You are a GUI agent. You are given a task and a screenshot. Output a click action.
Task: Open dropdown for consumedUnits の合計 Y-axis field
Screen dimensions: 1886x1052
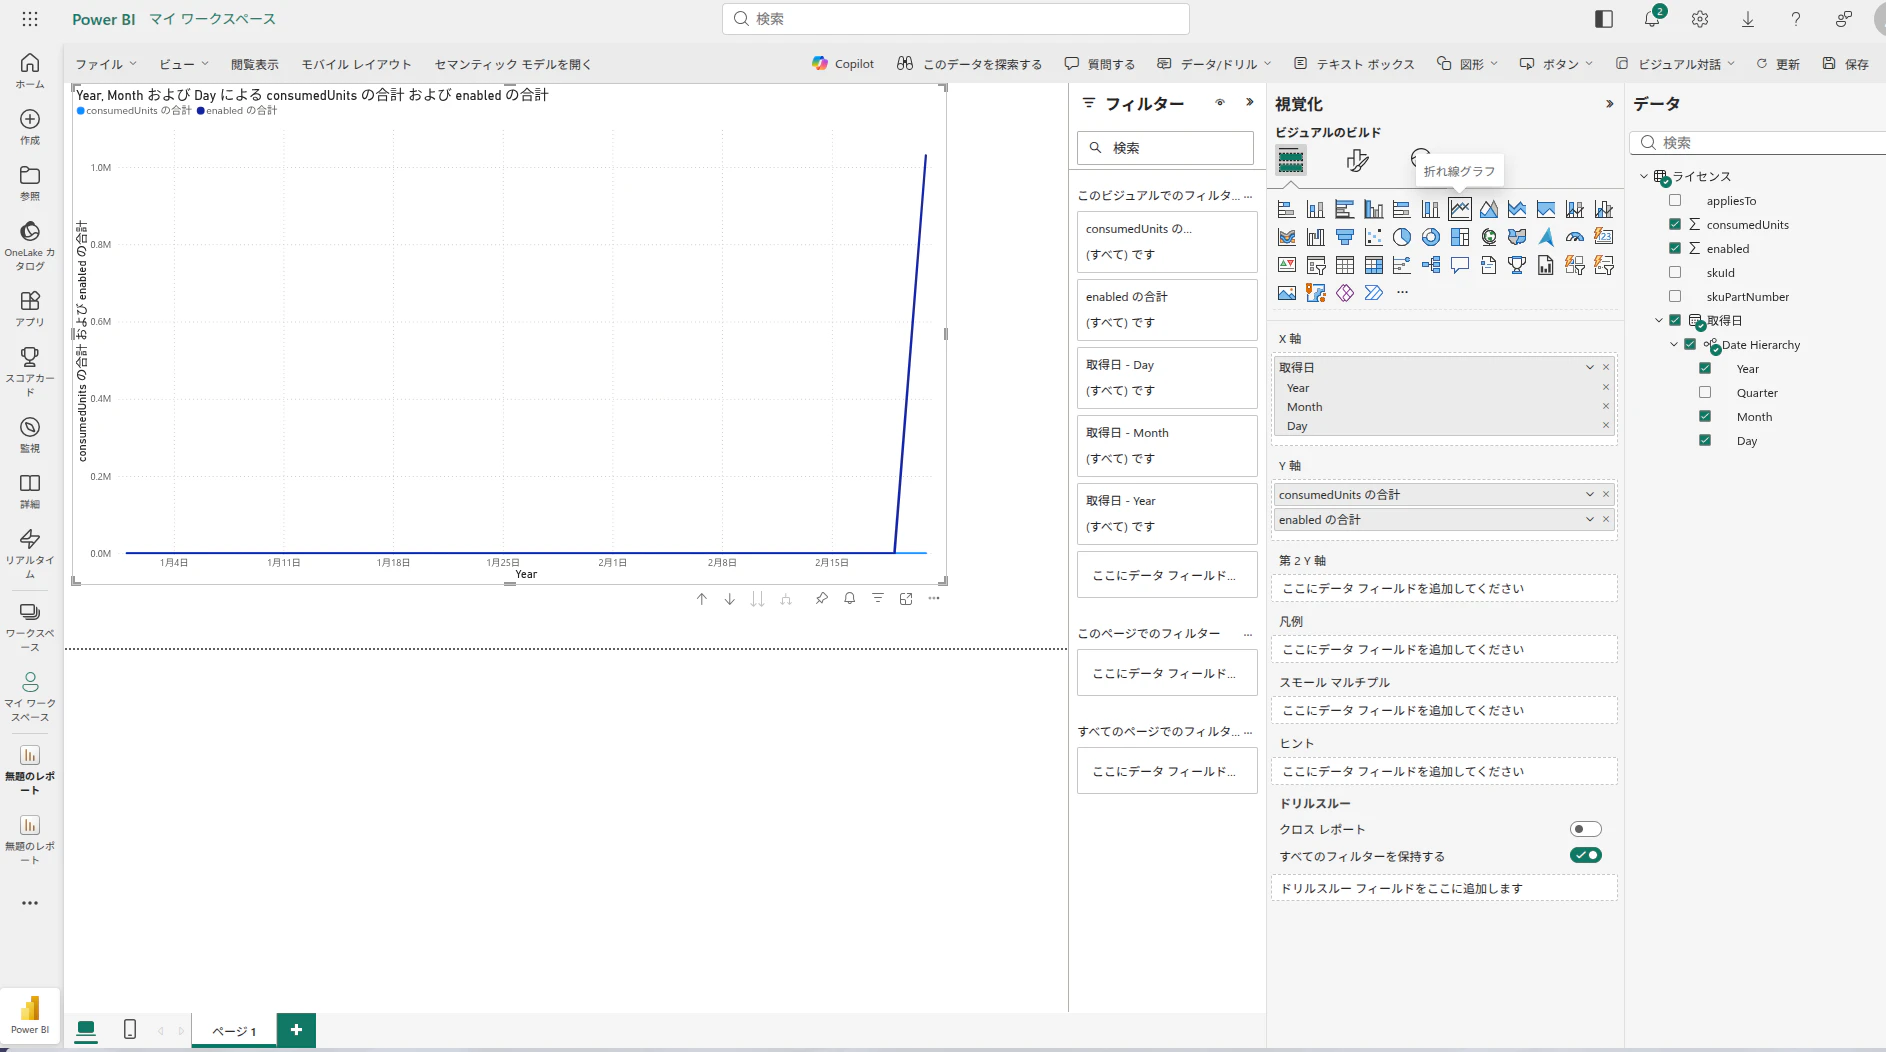click(1590, 494)
